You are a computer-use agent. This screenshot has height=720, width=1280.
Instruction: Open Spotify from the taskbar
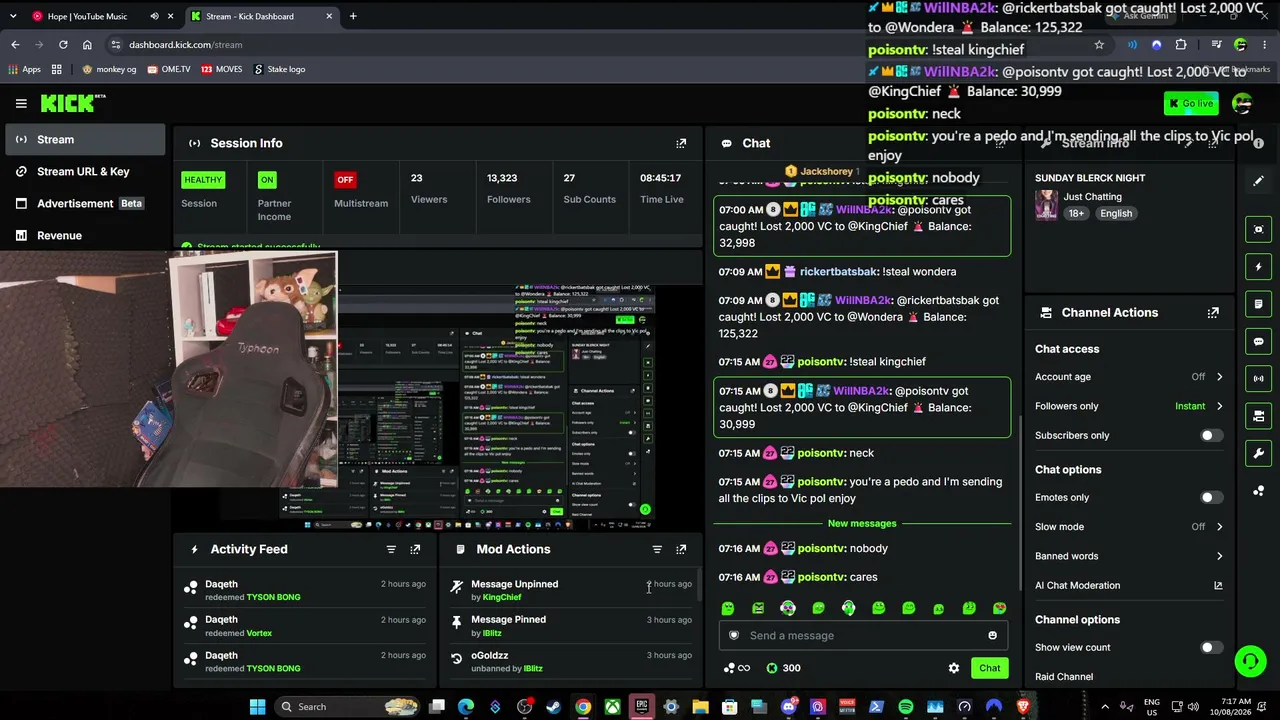point(905,707)
